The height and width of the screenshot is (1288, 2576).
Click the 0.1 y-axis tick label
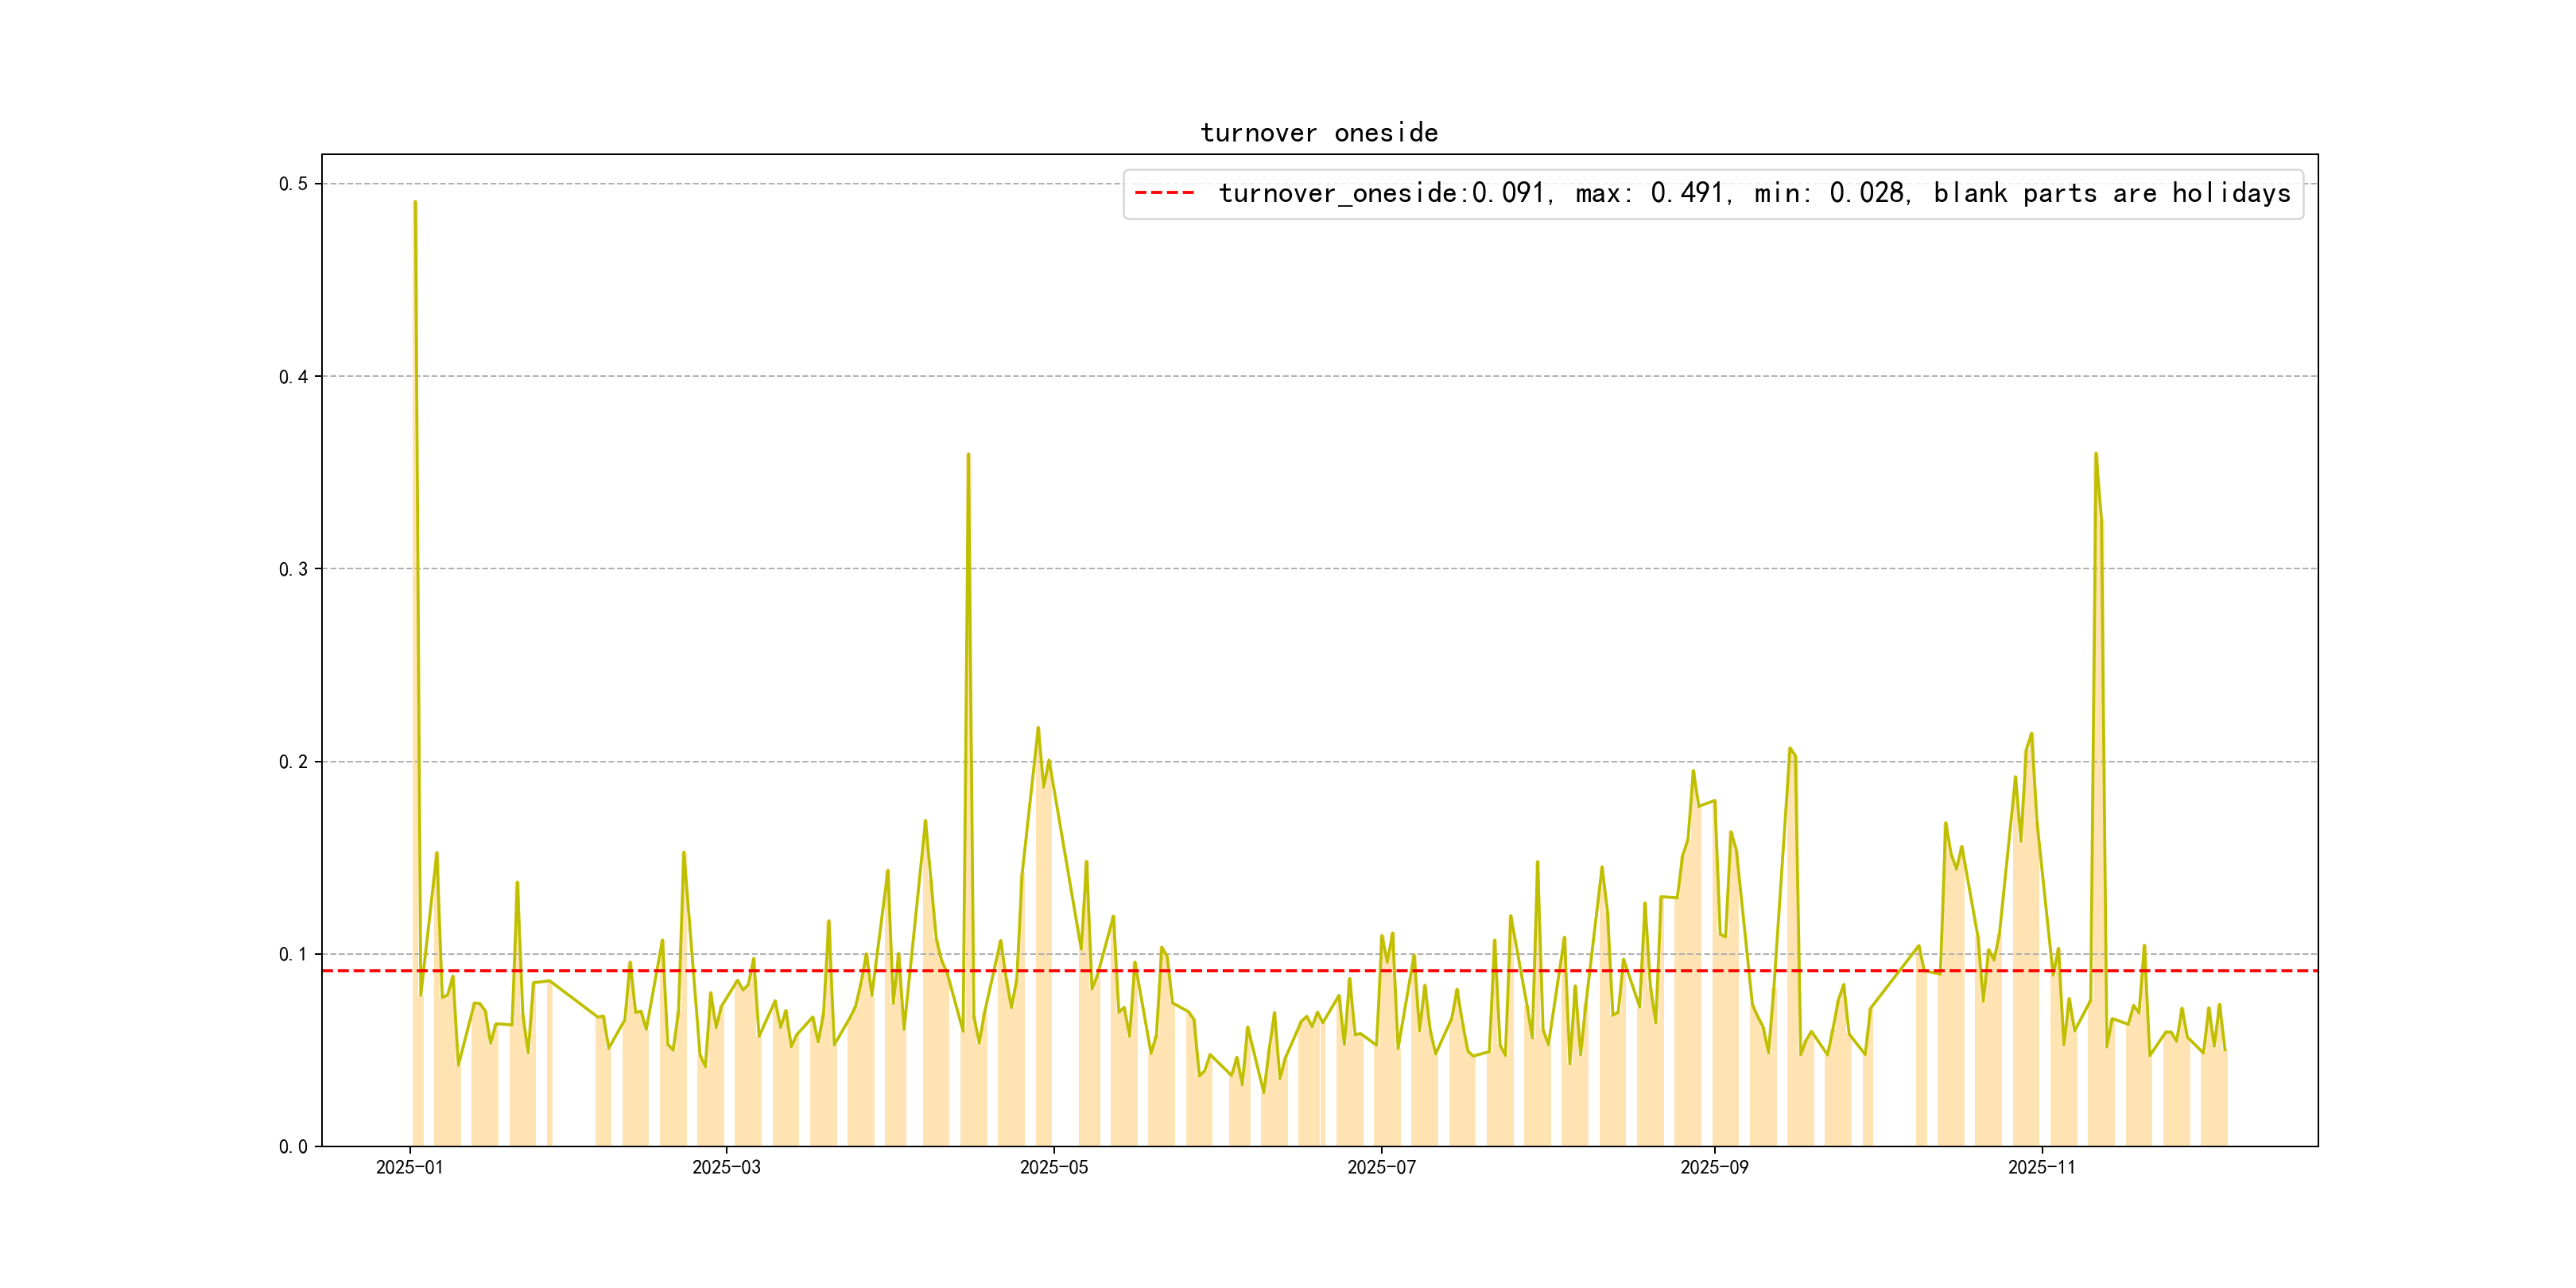tap(293, 954)
